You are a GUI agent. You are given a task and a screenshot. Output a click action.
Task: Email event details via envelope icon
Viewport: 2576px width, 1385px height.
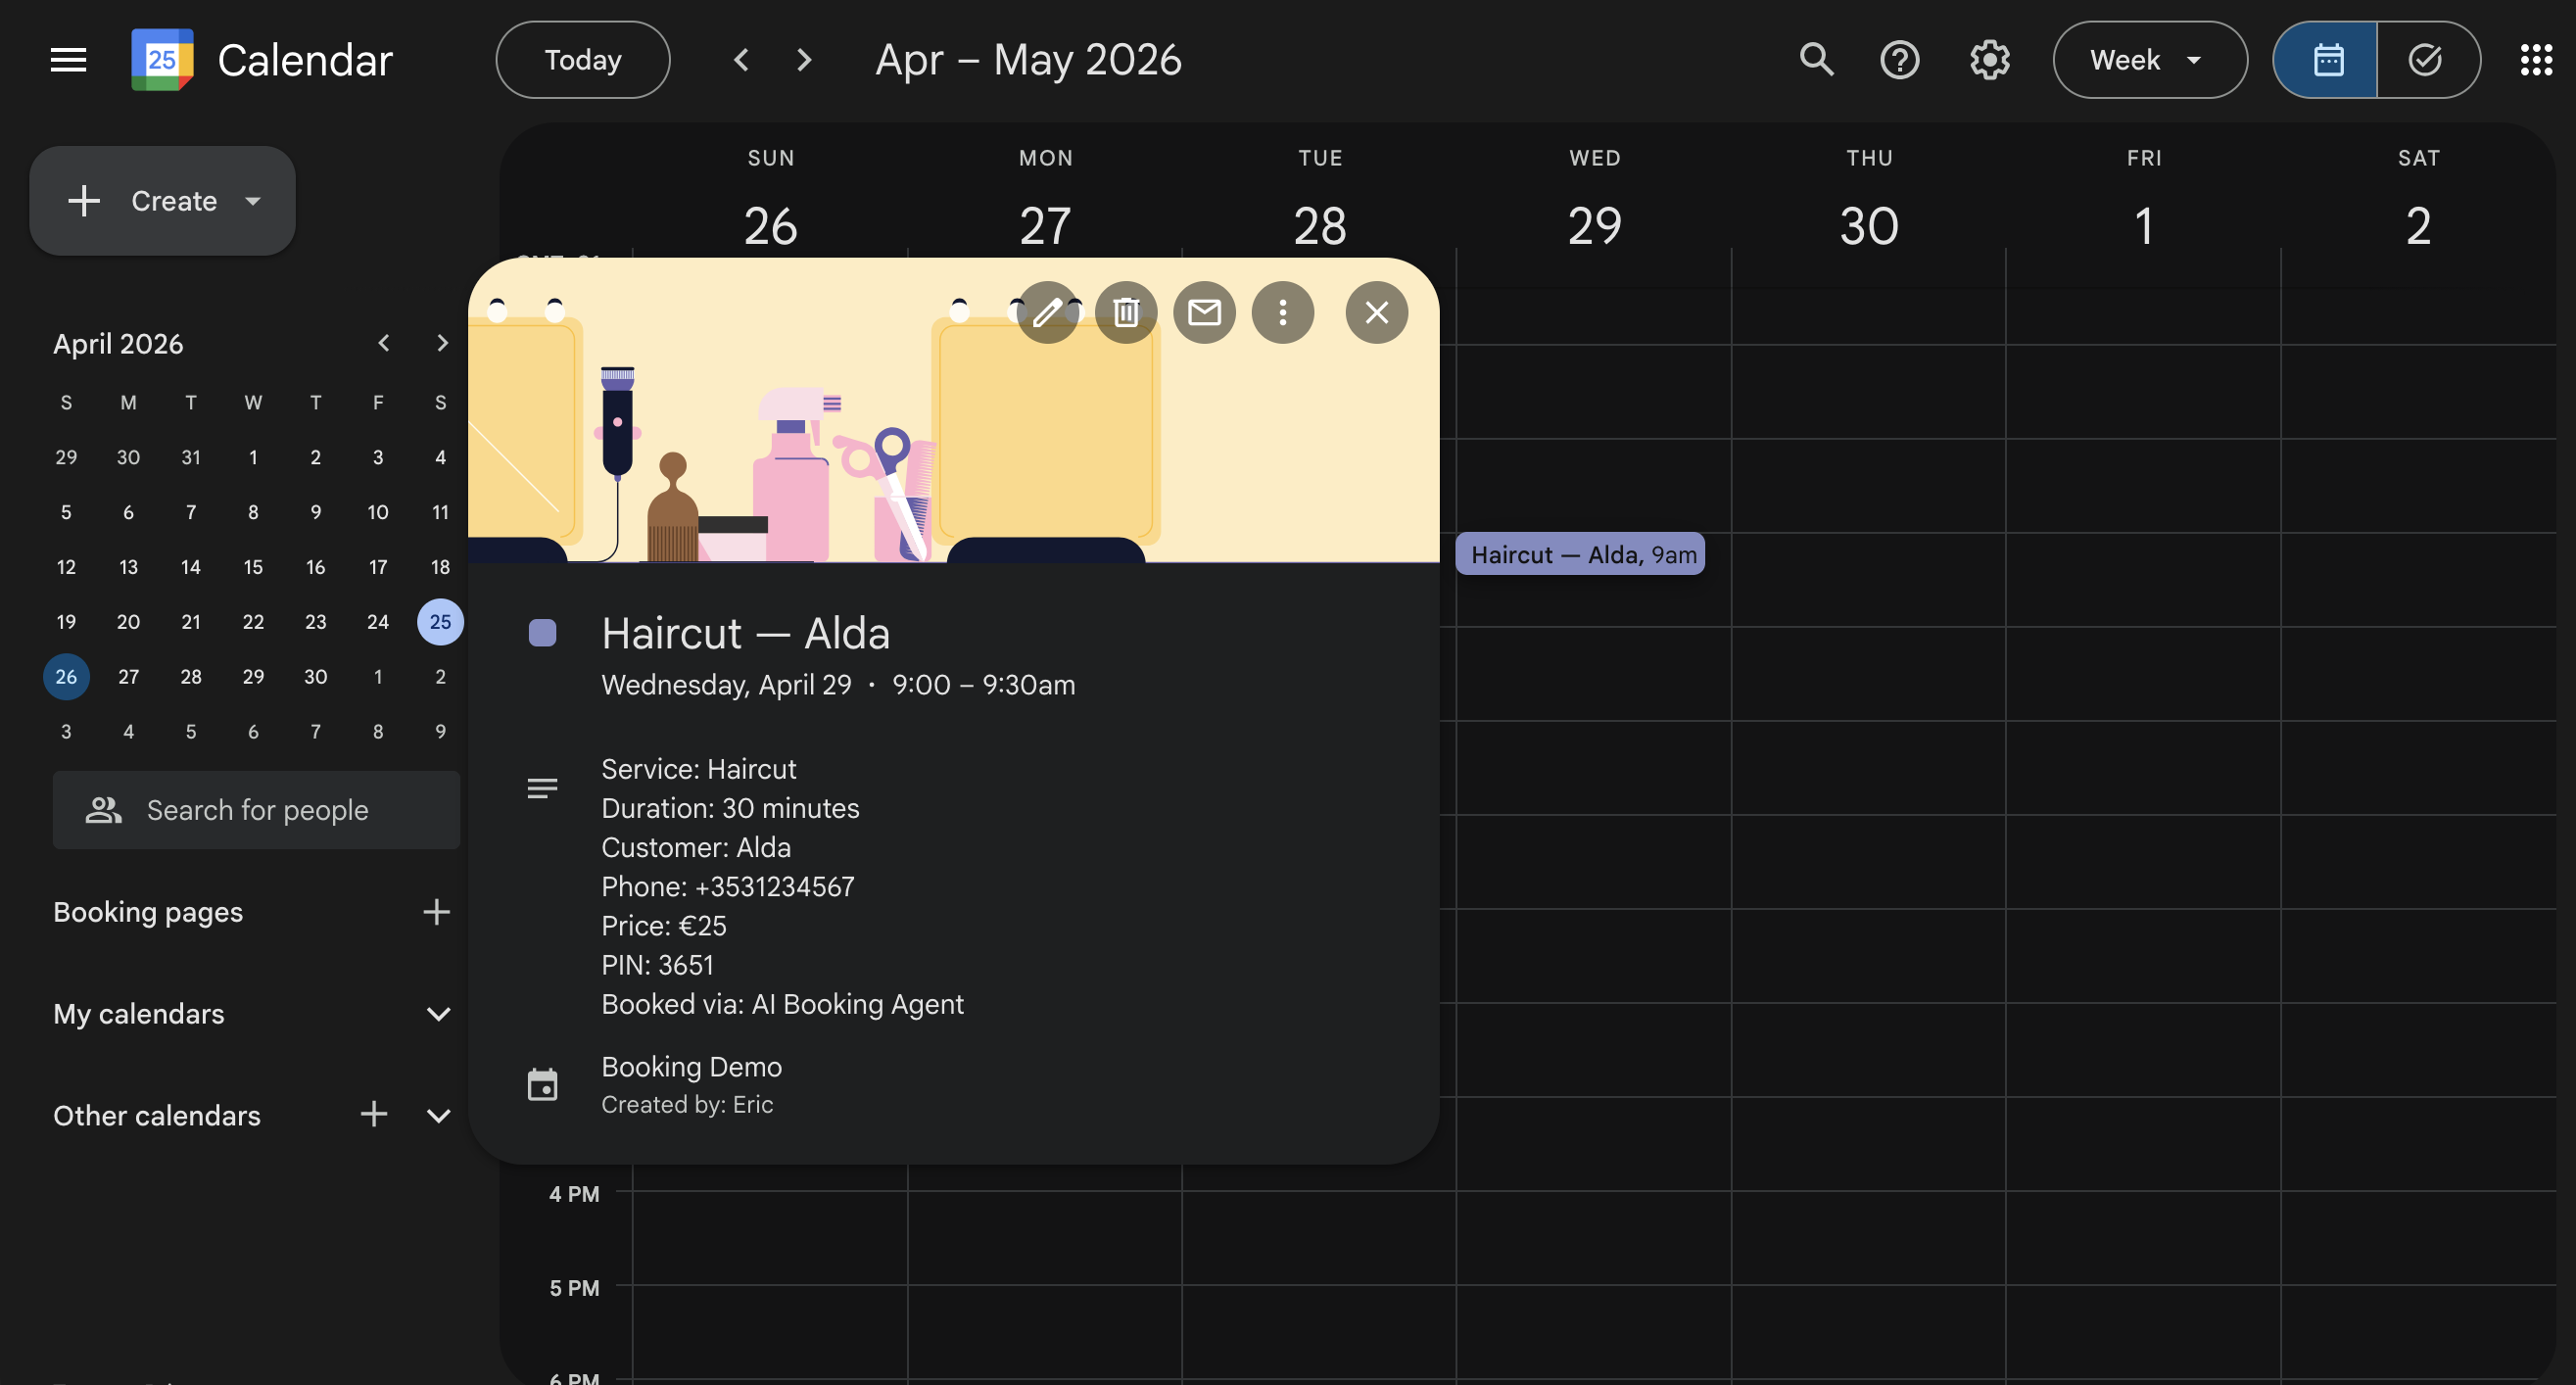pyautogui.click(x=1204, y=312)
